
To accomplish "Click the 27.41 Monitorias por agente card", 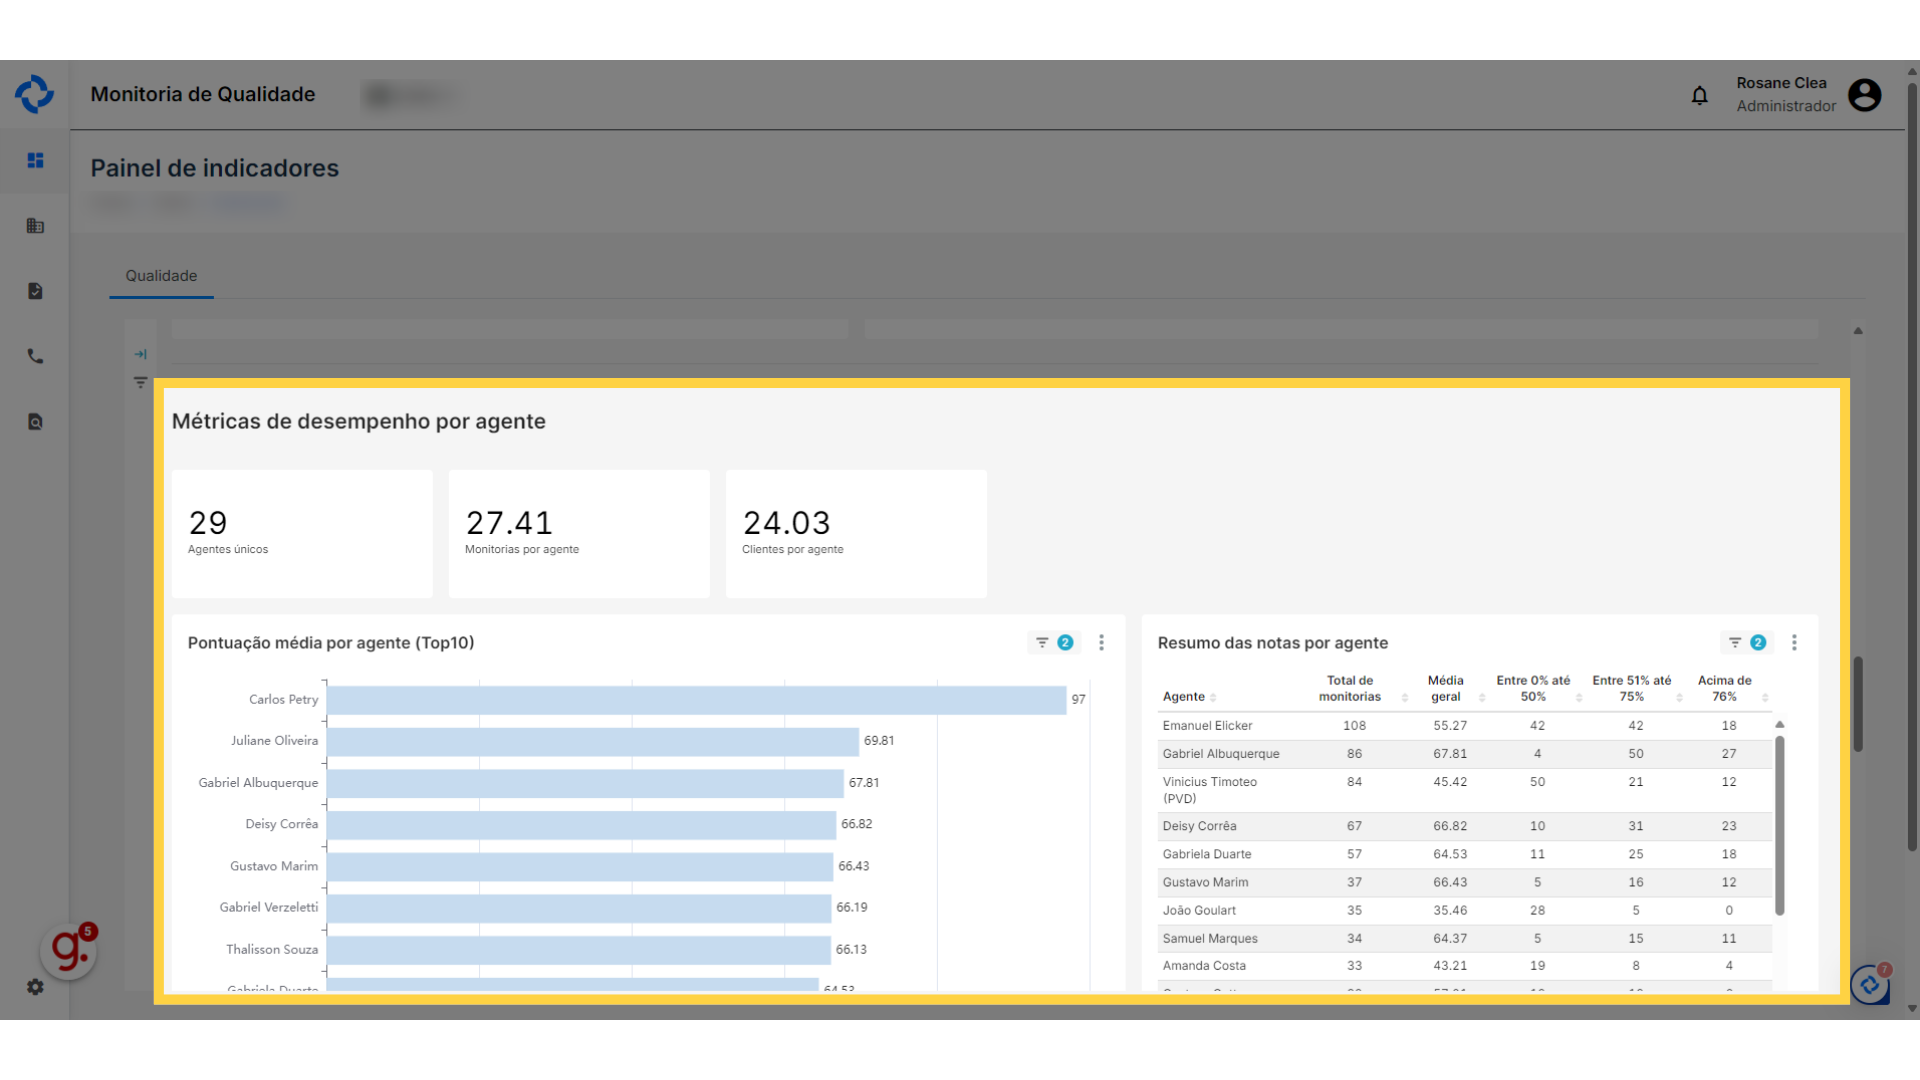I will [x=579, y=534].
